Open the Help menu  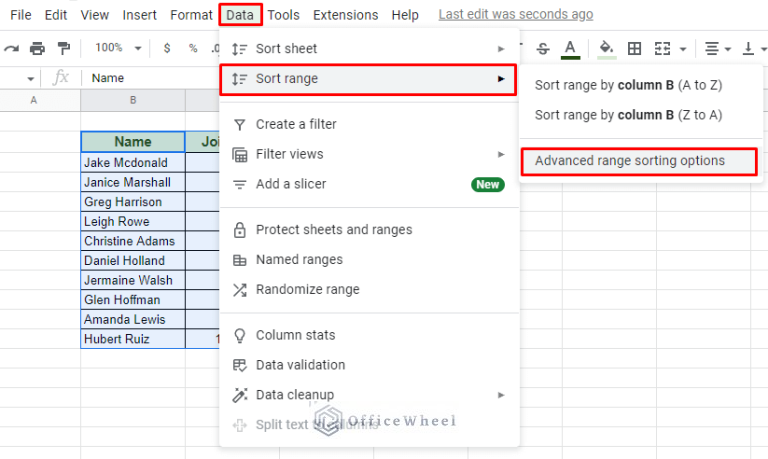coord(405,15)
